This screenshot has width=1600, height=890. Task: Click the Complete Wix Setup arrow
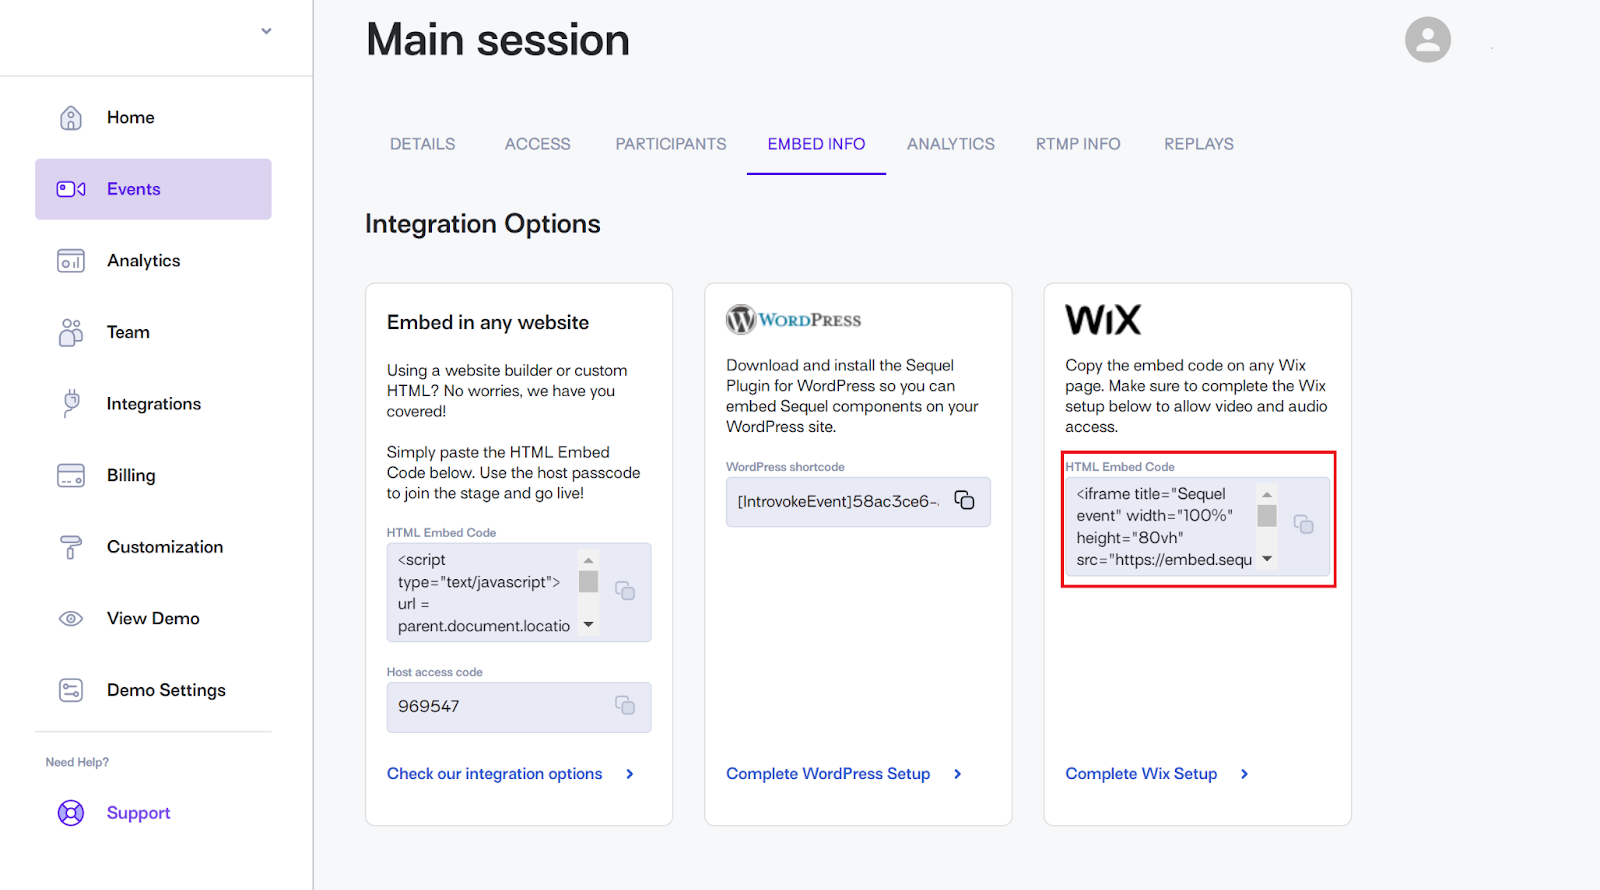(1244, 774)
